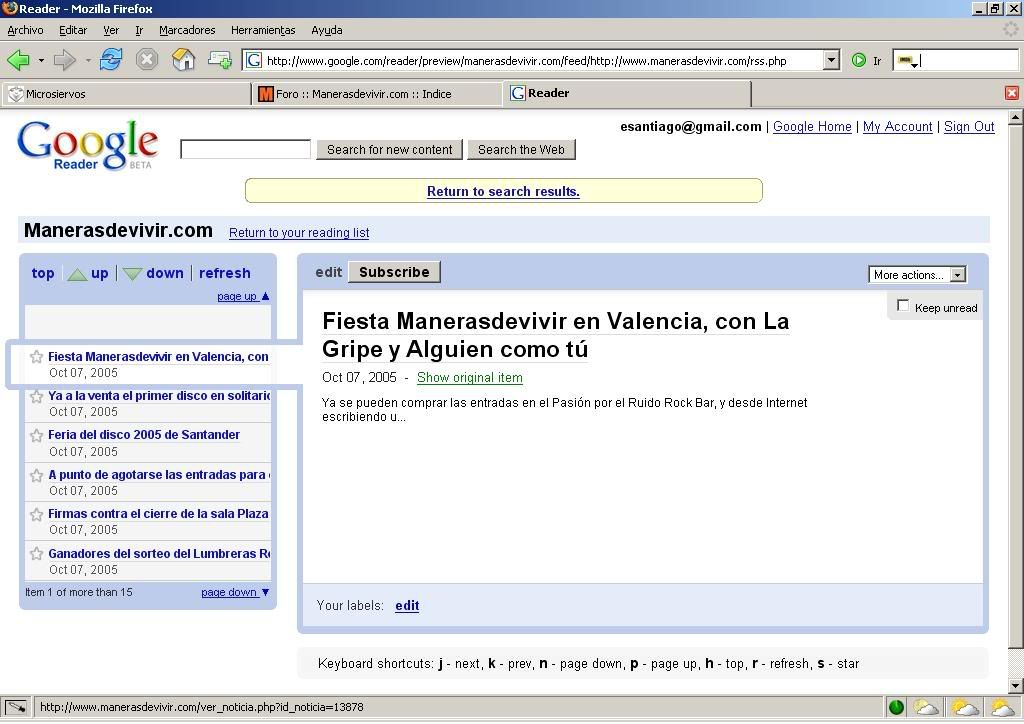This screenshot has height=724, width=1024.
Task: Star the Fiesta Manerasdevivir en Valencia item
Action: pyautogui.click(x=37, y=356)
